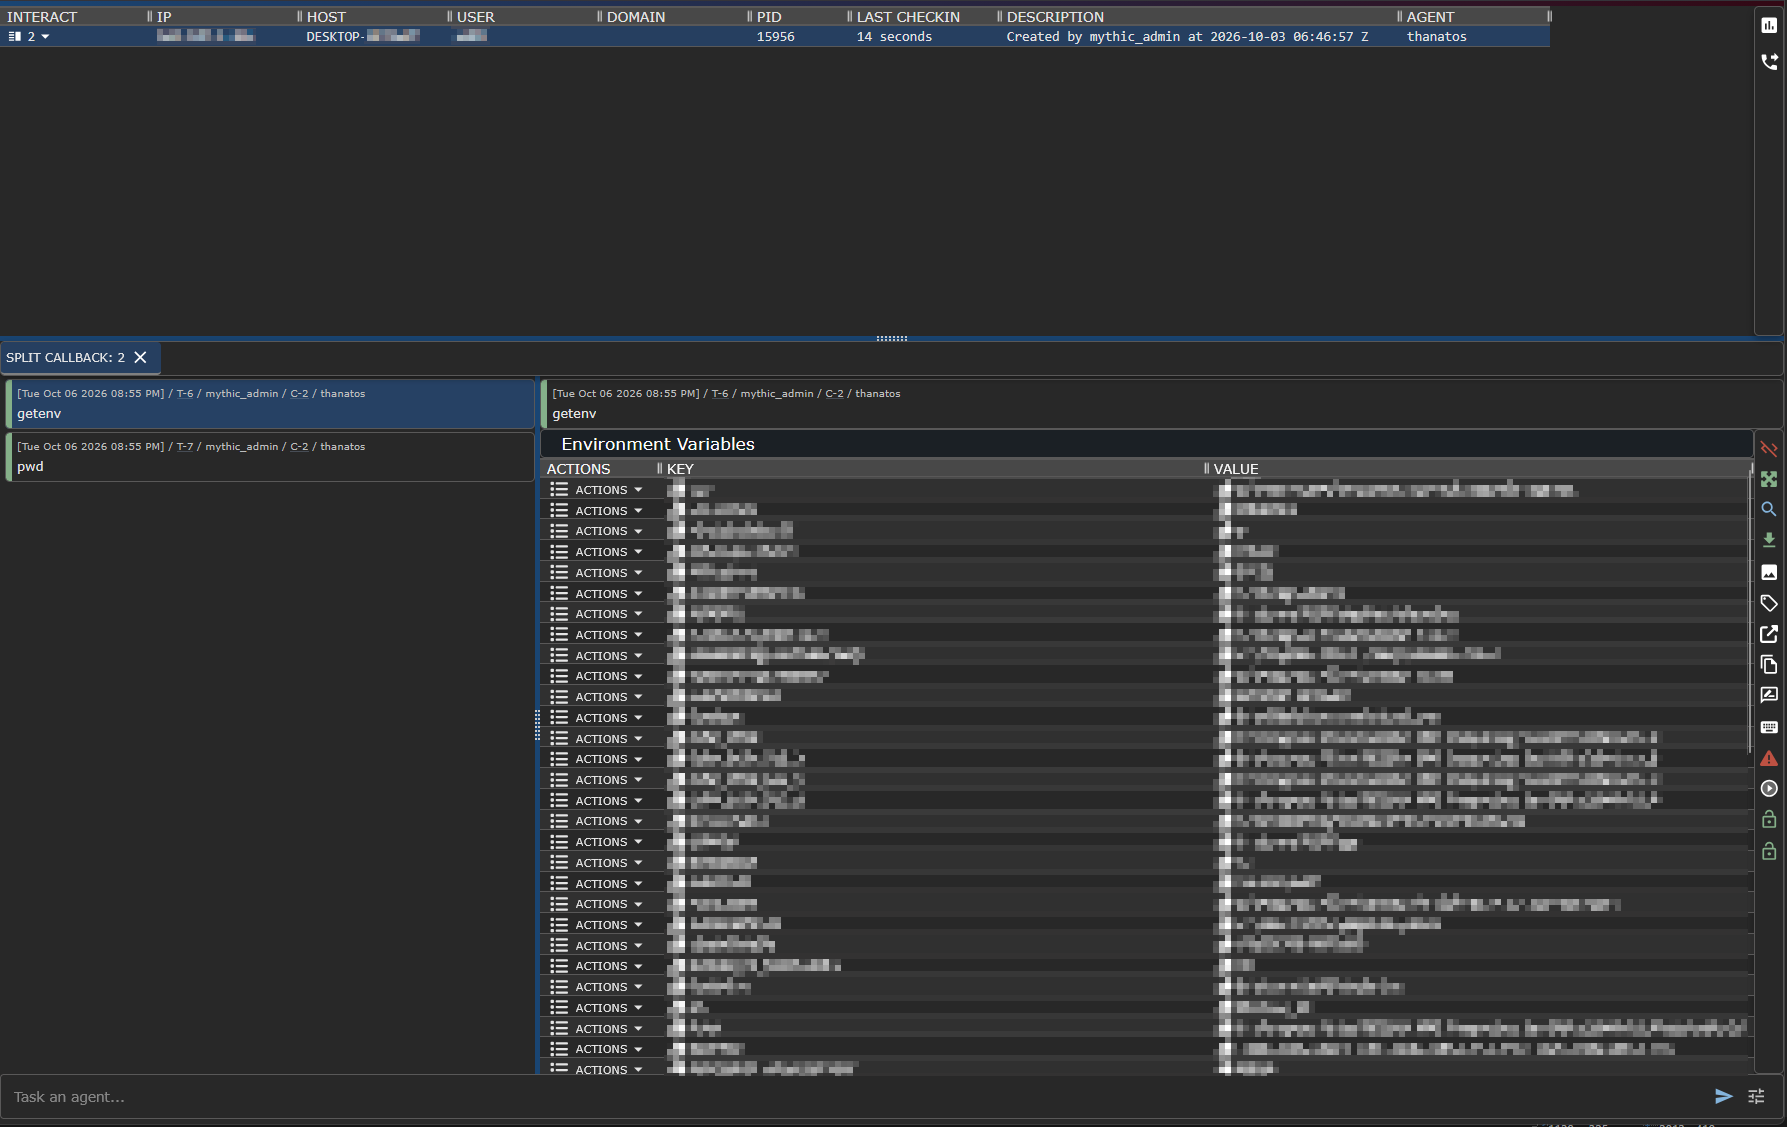Click the thanatos agent cell in callbacks table
Screen dimensions: 1787x1127
[1437, 37]
